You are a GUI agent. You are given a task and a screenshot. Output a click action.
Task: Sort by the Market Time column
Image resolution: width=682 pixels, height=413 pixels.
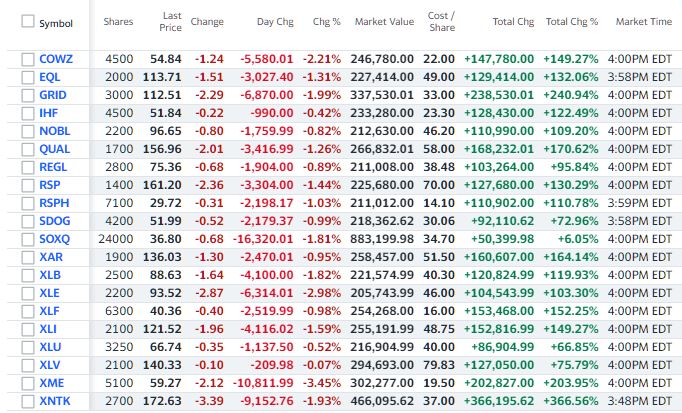pyautogui.click(x=645, y=22)
